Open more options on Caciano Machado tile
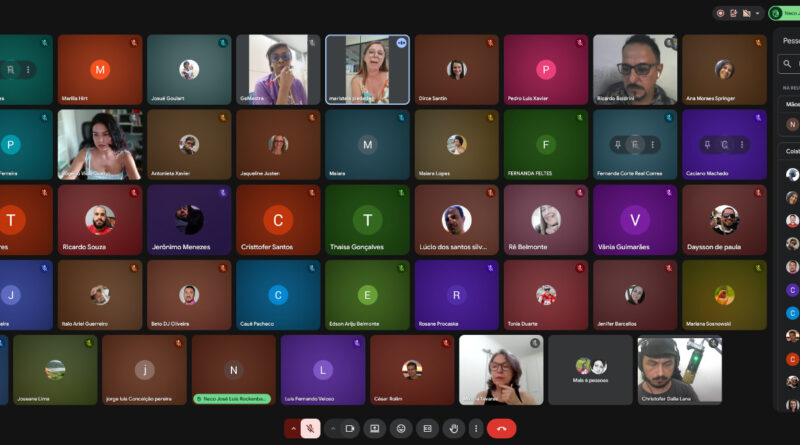This screenshot has height=445, width=800. click(742, 145)
